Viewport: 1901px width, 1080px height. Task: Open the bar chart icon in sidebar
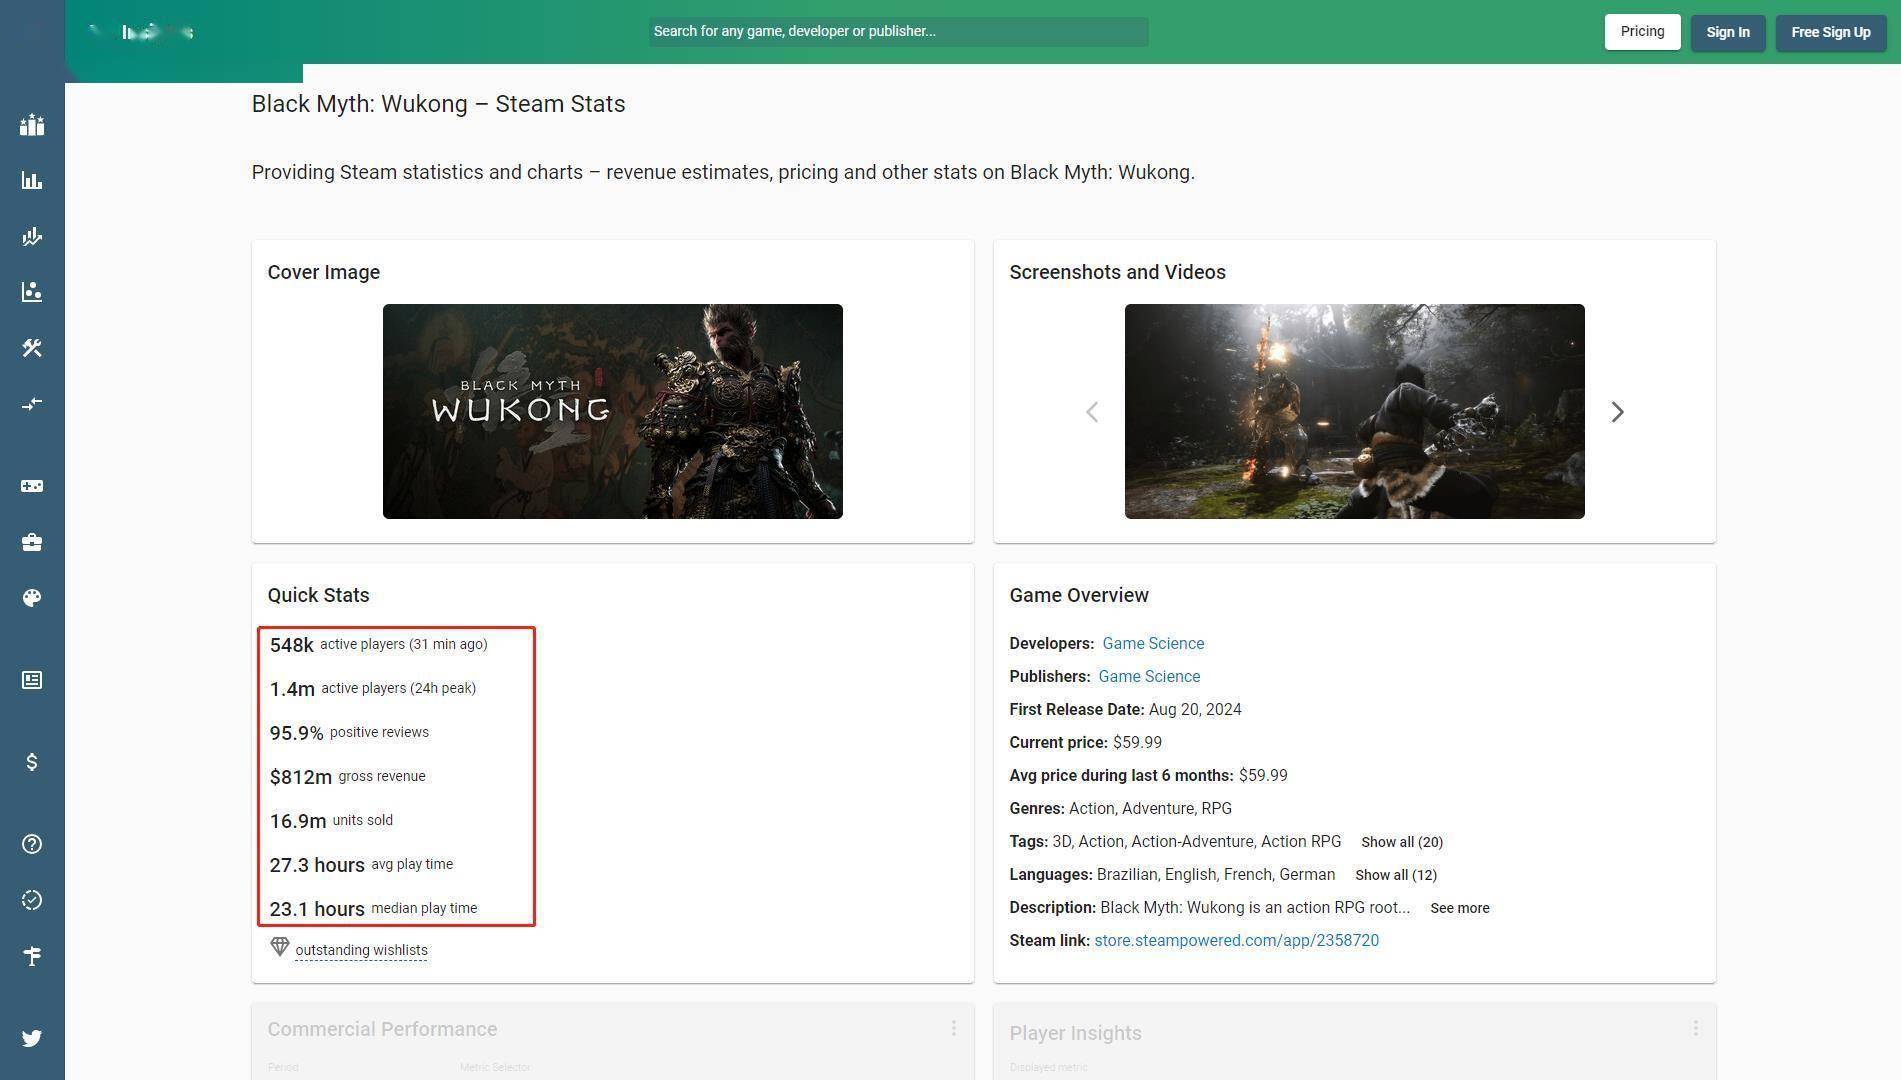coord(32,181)
